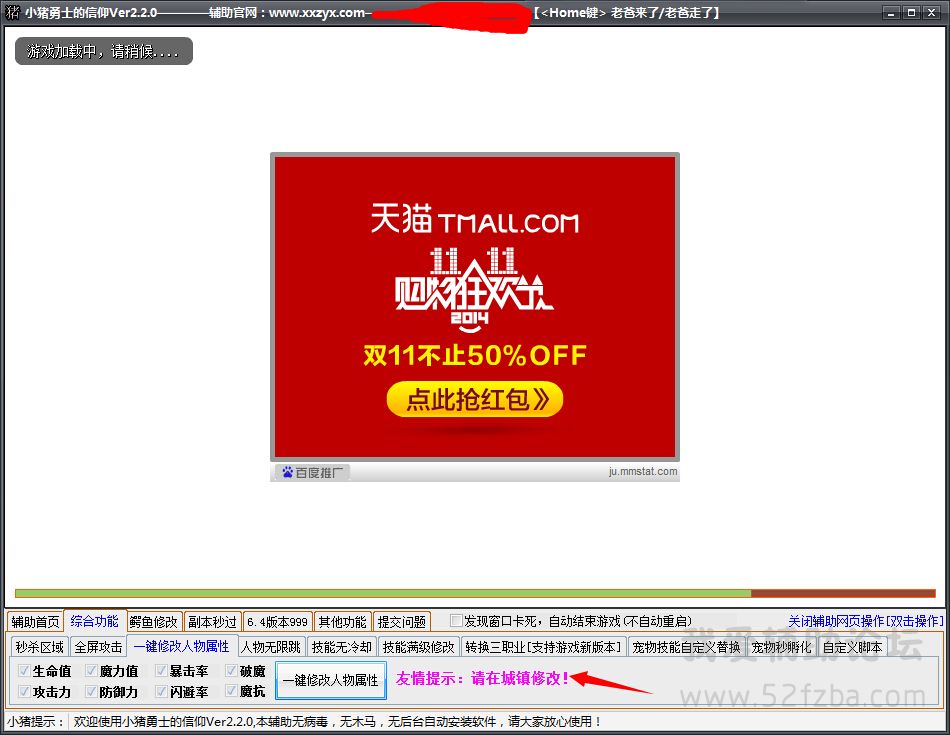Enable 发现窗口卡死 auto end game checkbox

coord(456,620)
